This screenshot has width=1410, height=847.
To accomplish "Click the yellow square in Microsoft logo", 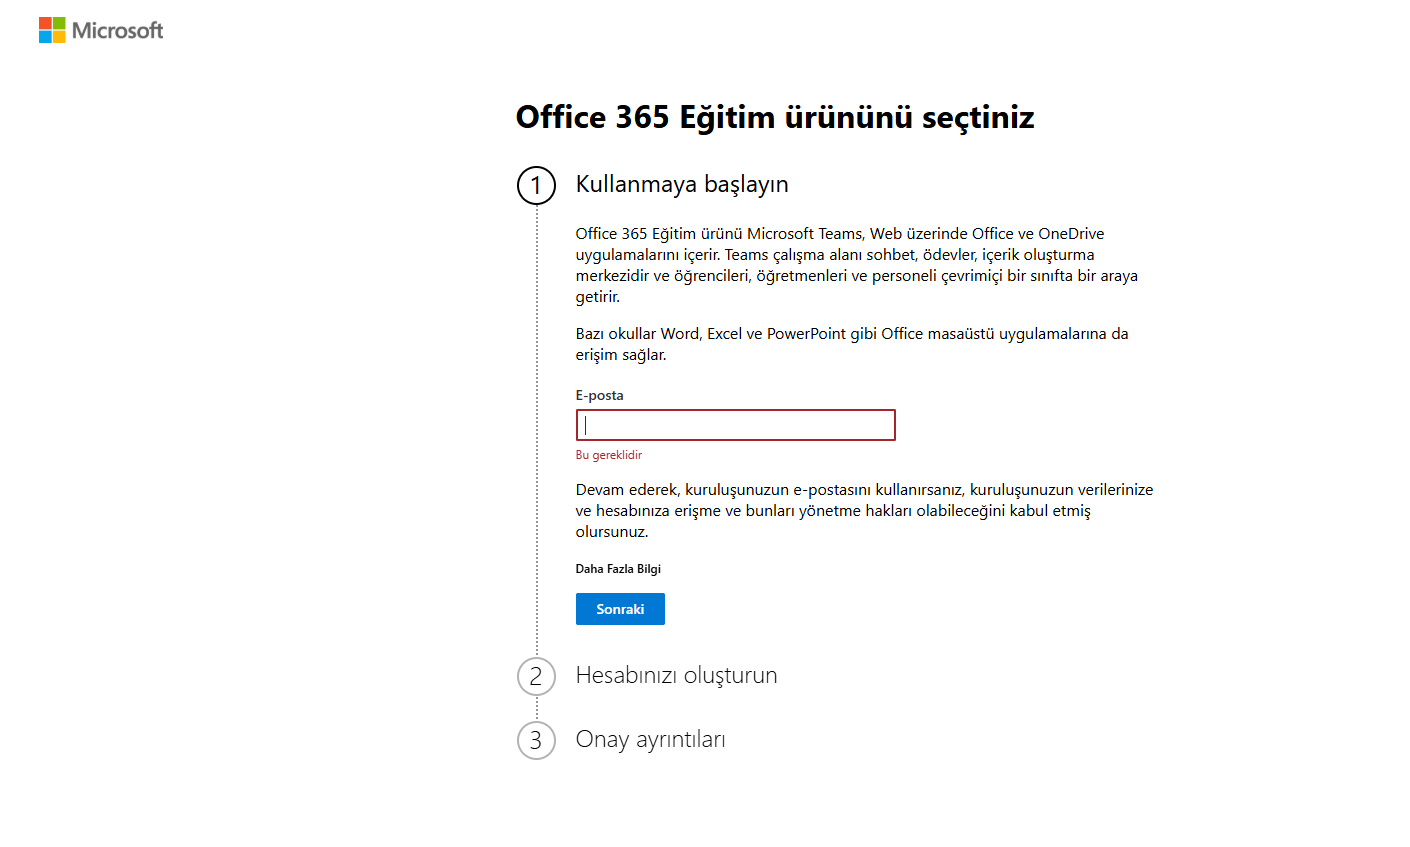I will click(59, 37).
